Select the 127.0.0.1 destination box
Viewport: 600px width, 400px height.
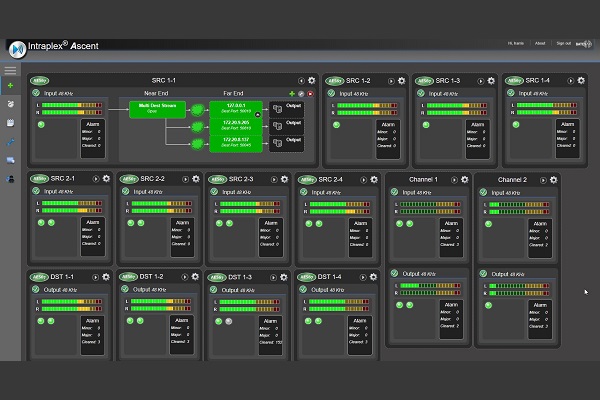click(236, 108)
